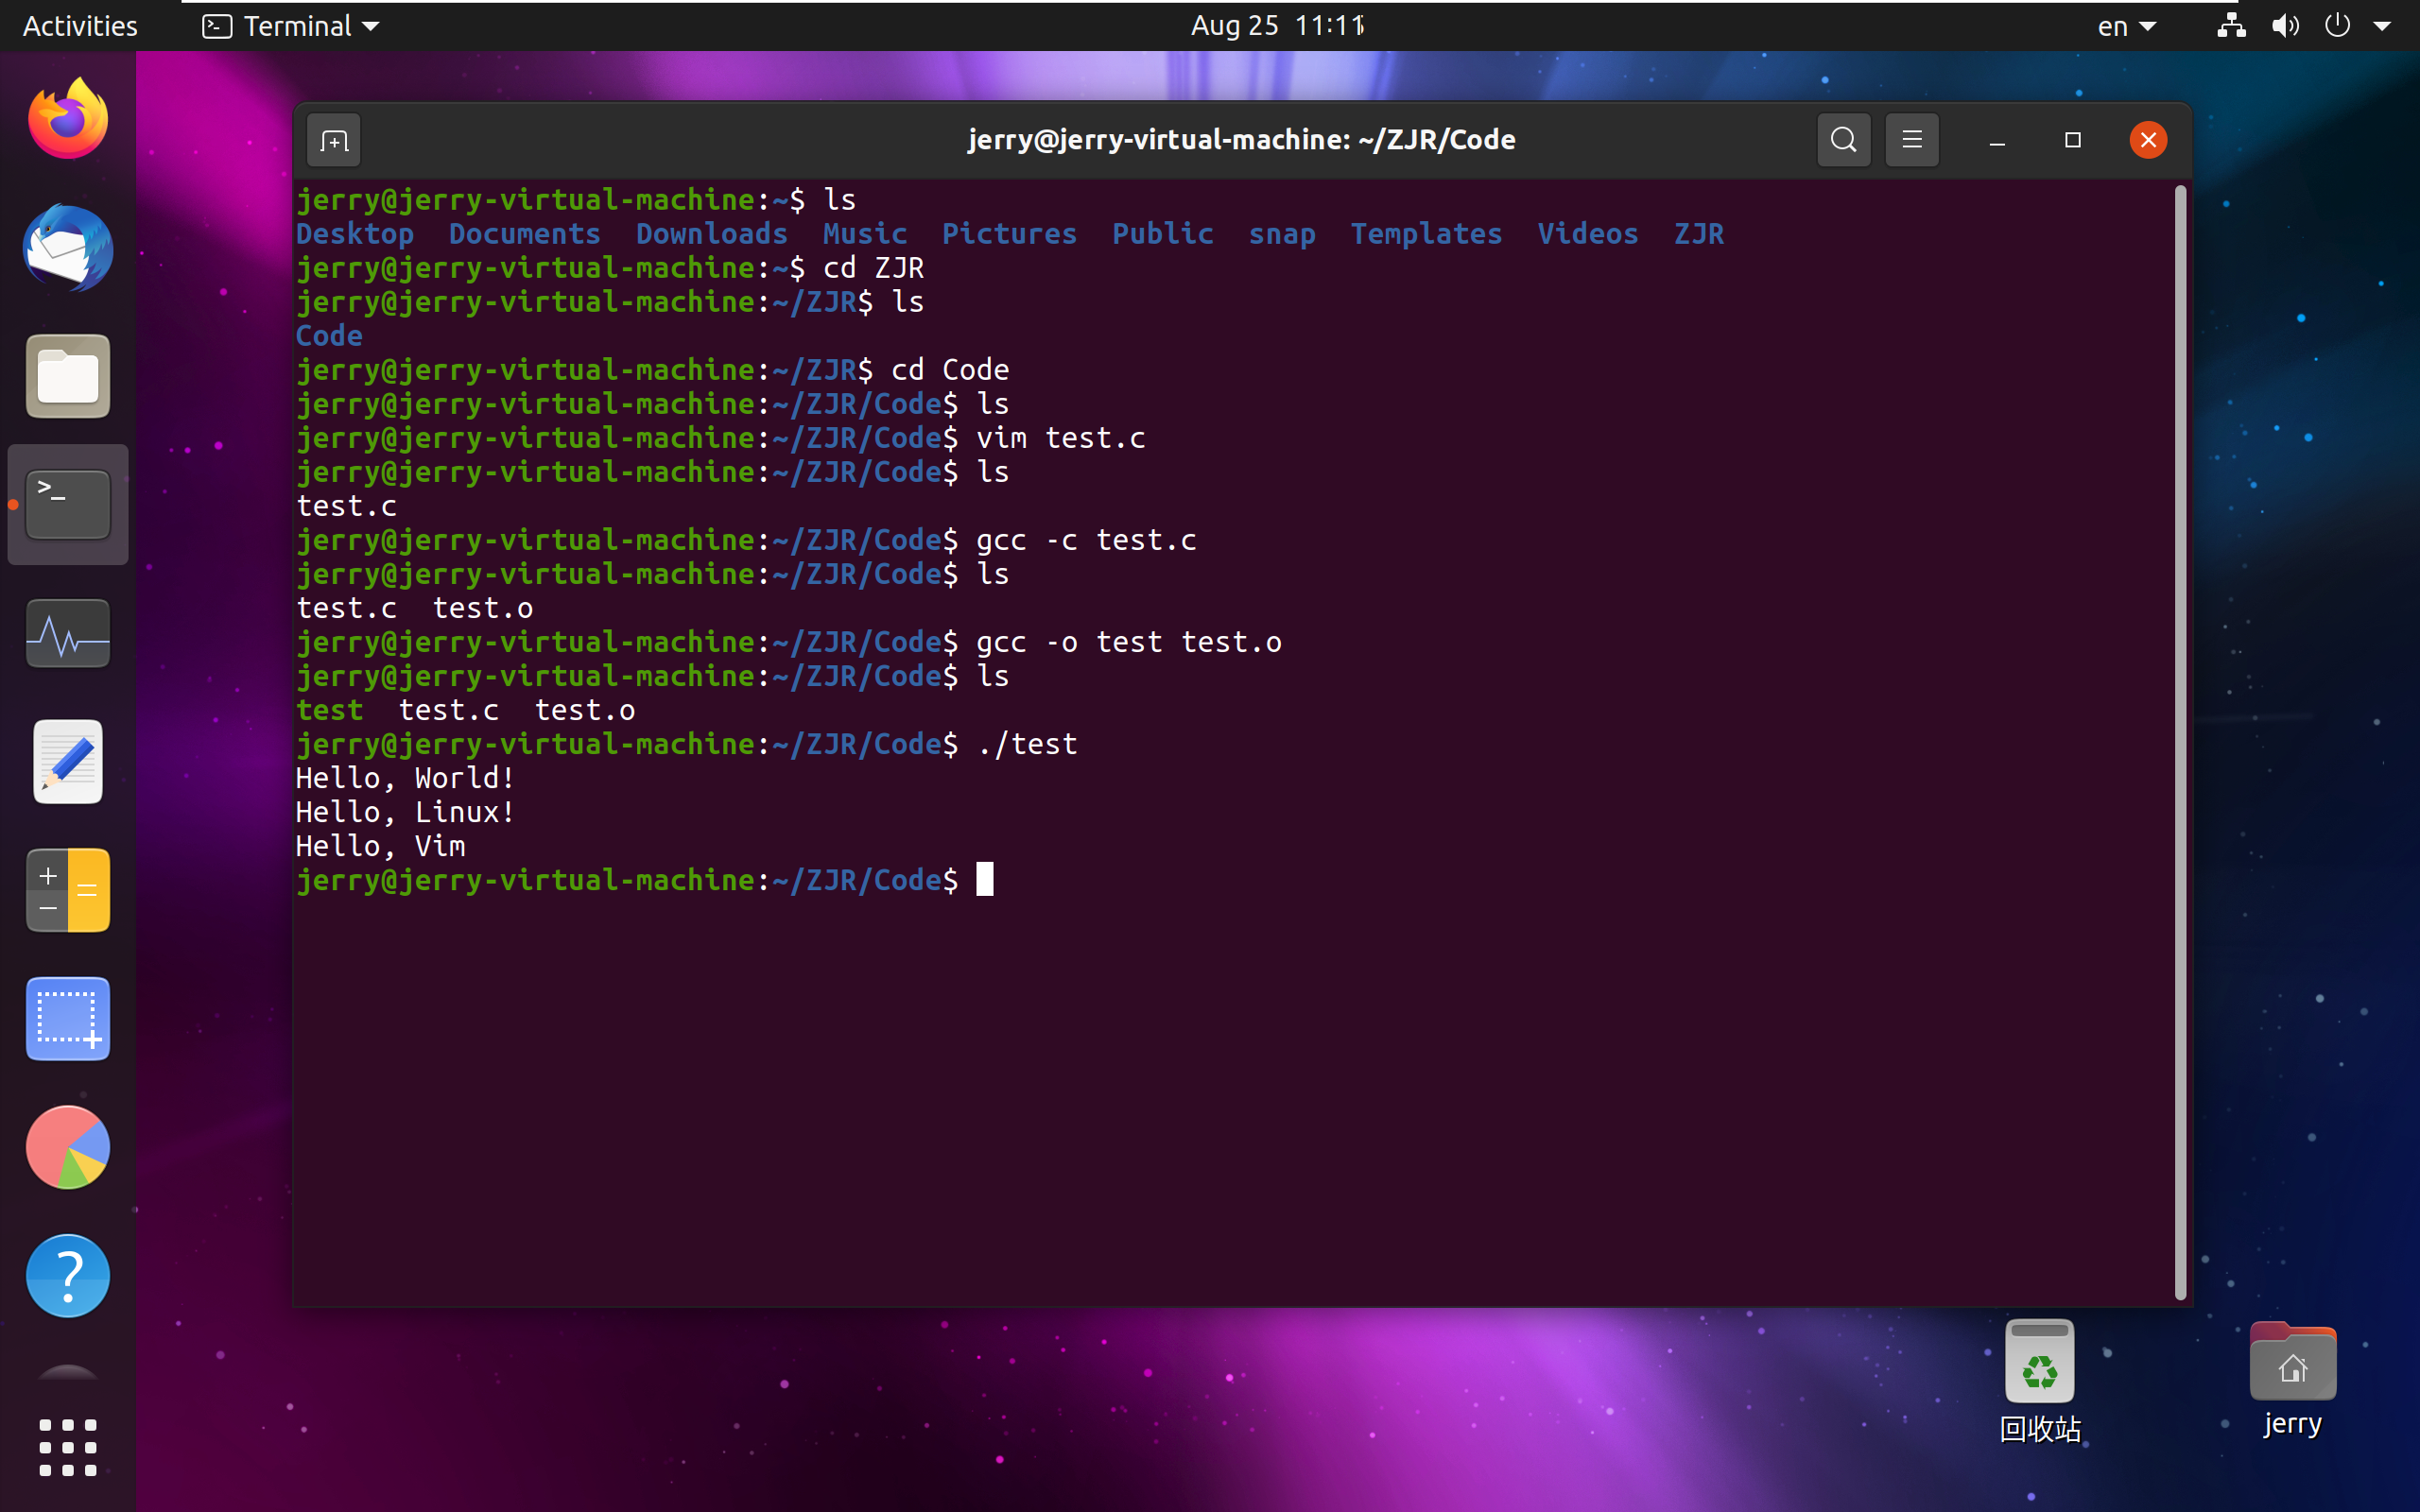Launch the Text Editor dock icon
Viewport: 2420px width, 1512px height.
coord(68,762)
